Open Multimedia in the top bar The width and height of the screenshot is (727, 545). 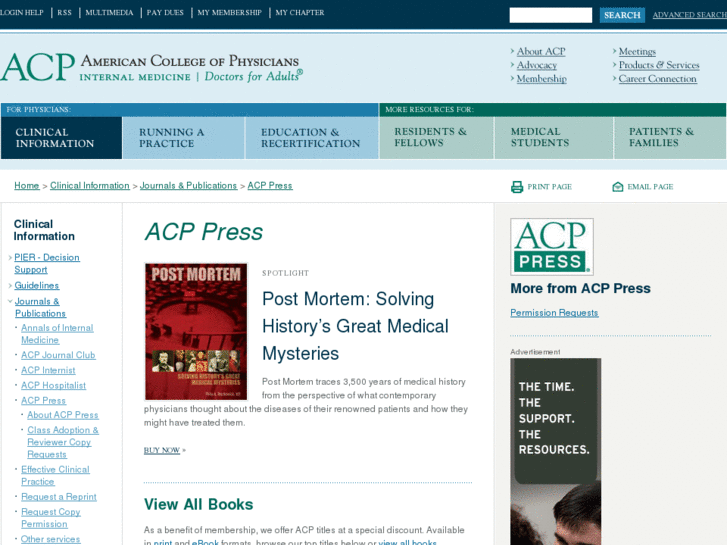click(x=109, y=13)
